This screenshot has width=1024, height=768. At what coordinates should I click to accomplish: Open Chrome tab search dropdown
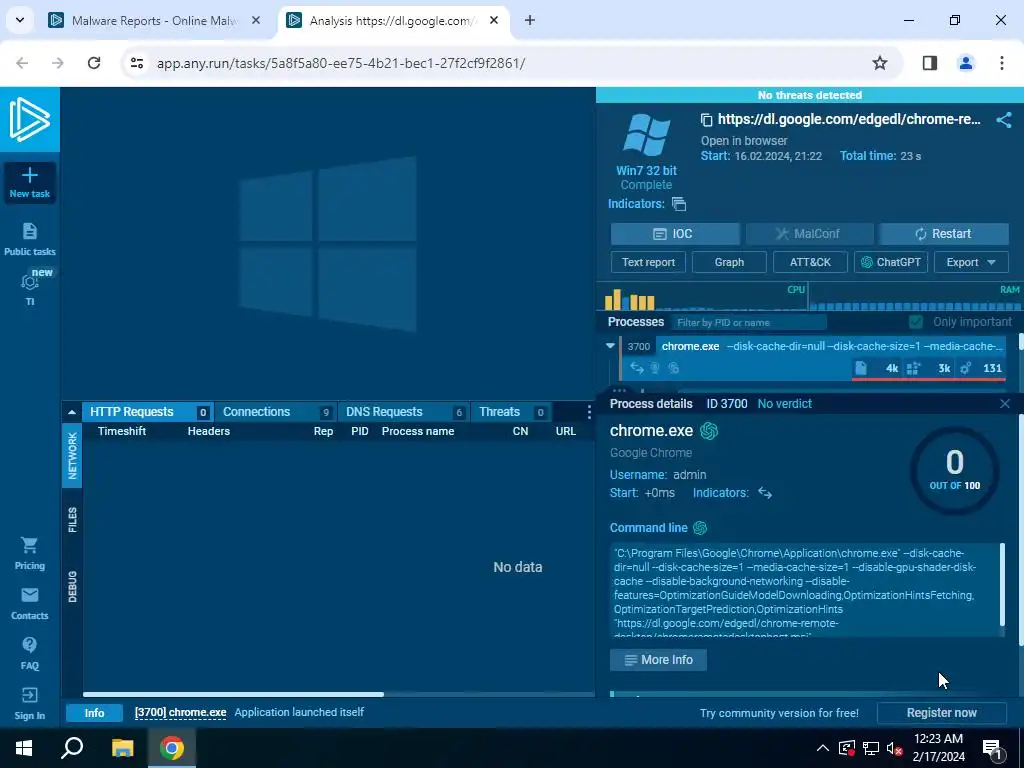20,20
